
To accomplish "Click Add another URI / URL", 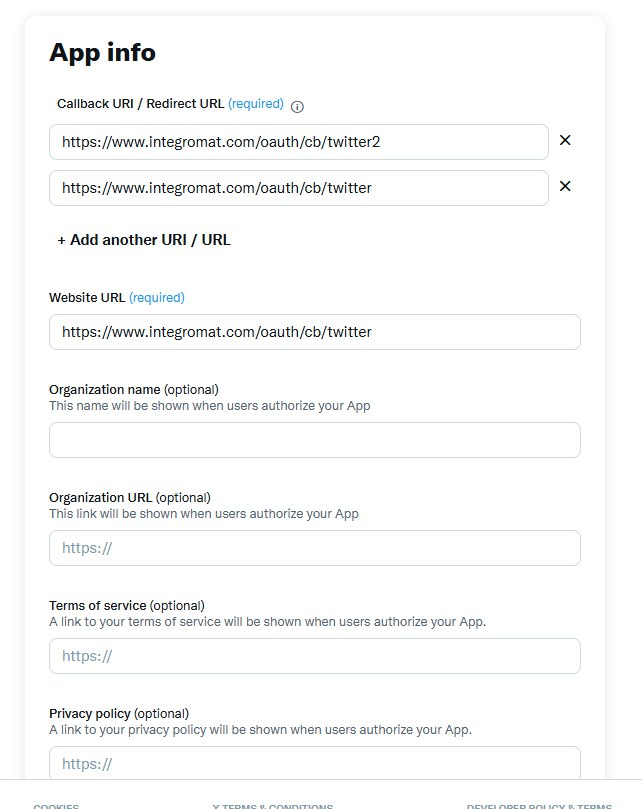I will (144, 240).
